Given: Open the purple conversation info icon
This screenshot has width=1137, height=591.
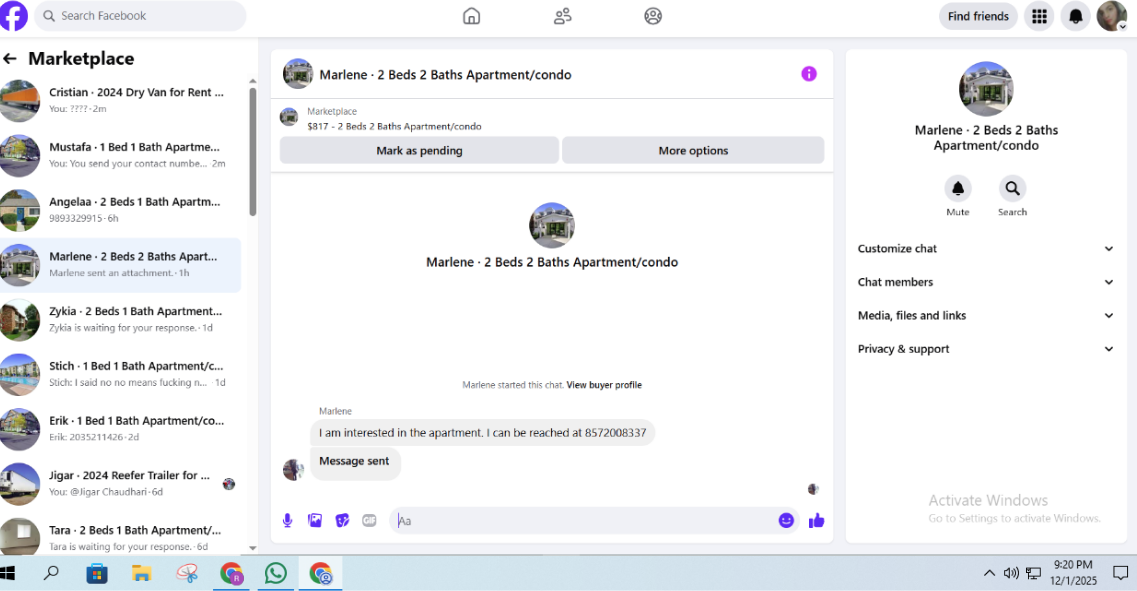Looking at the screenshot, I should [809, 74].
